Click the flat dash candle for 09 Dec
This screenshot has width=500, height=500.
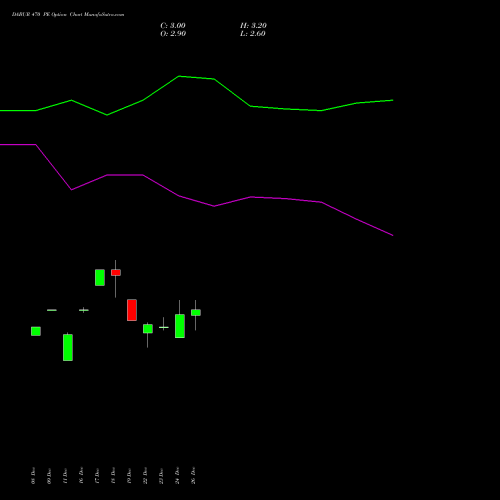(52, 310)
